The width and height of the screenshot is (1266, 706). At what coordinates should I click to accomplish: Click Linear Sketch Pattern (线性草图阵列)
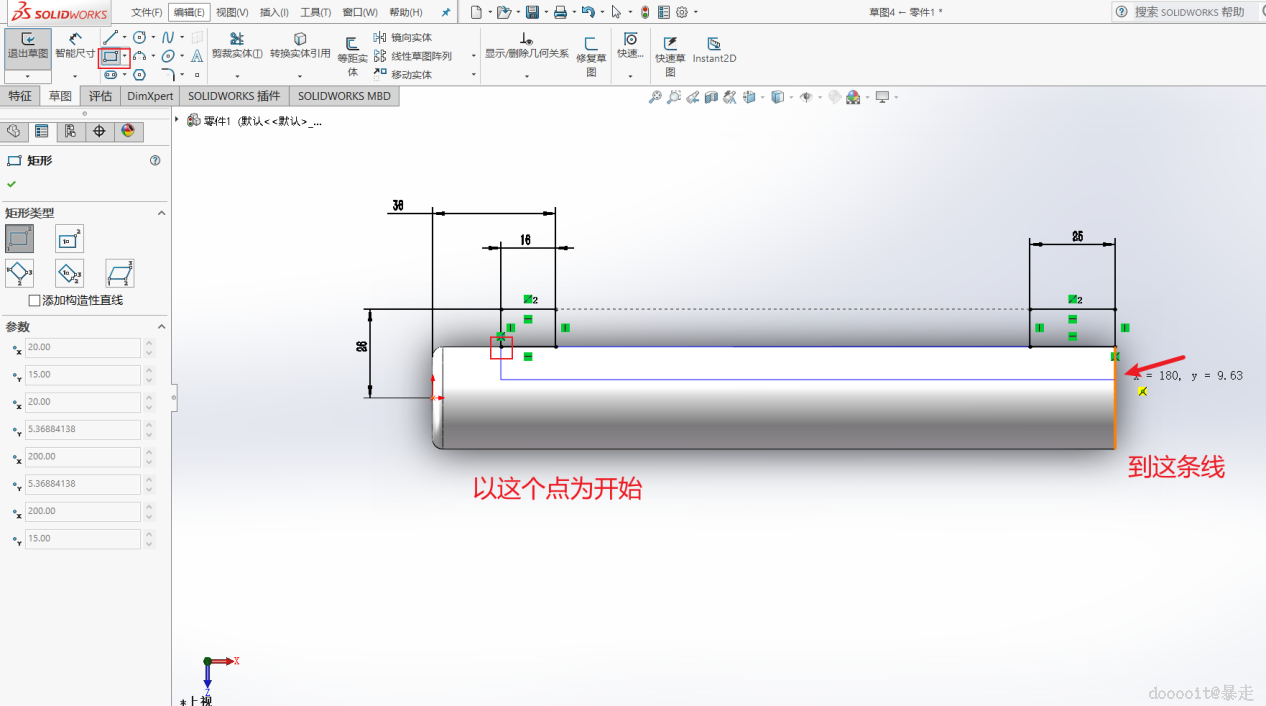click(413, 57)
